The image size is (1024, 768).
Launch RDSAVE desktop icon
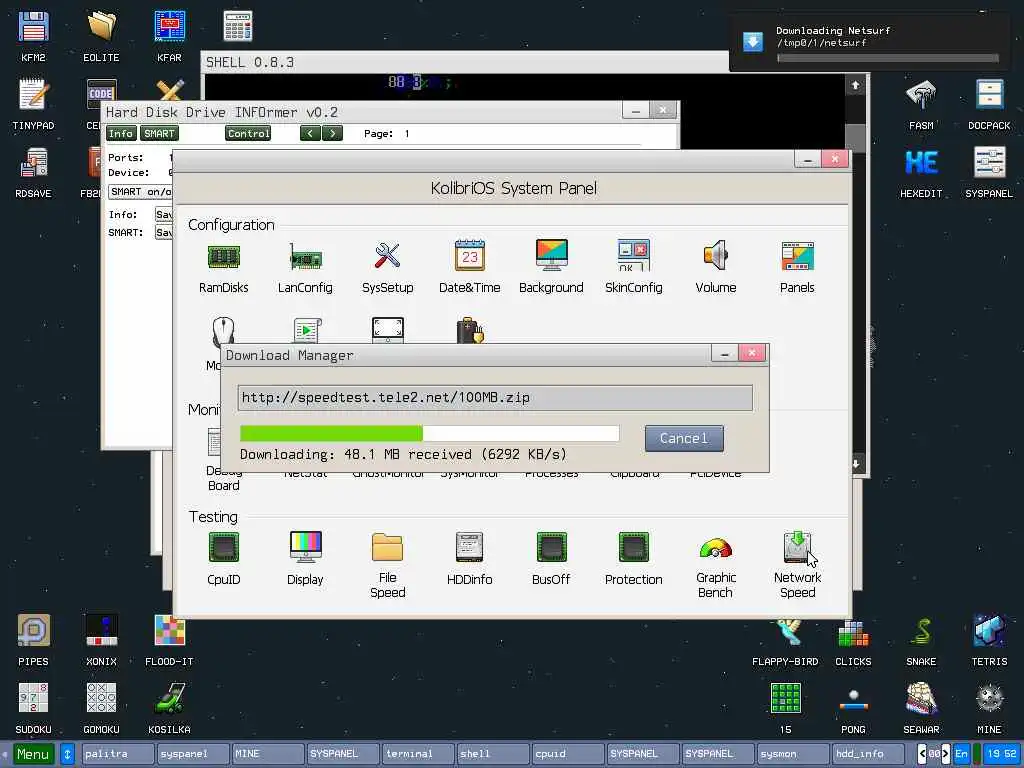pyautogui.click(x=33, y=163)
